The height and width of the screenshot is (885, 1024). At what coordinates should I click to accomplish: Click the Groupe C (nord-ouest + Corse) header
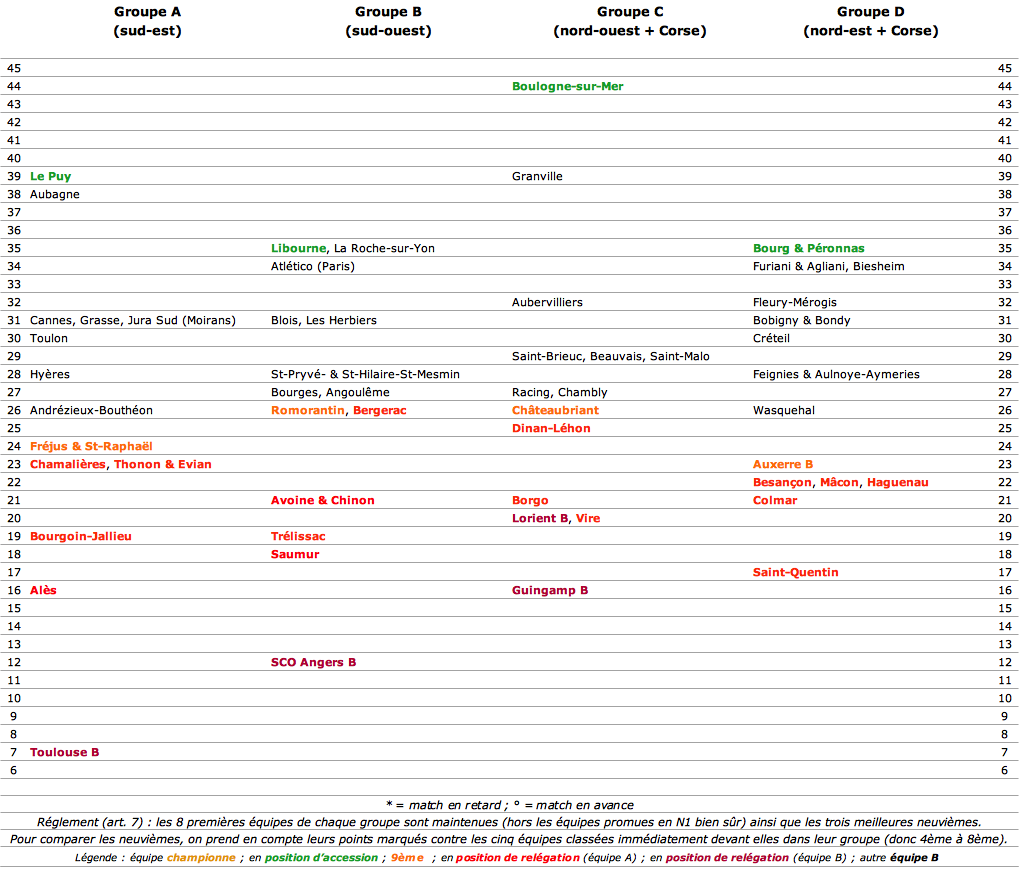point(630,21)
